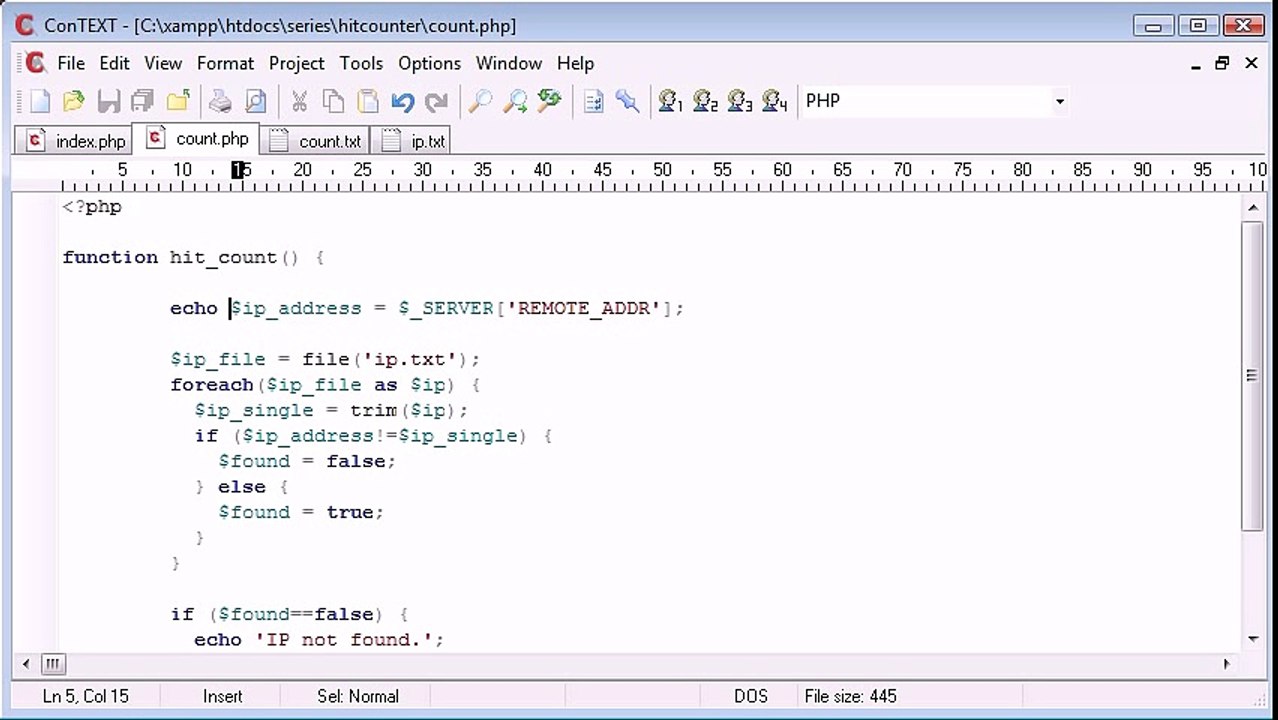
Task: Run user command 4 icon
Action: click(x=775, y=101)
